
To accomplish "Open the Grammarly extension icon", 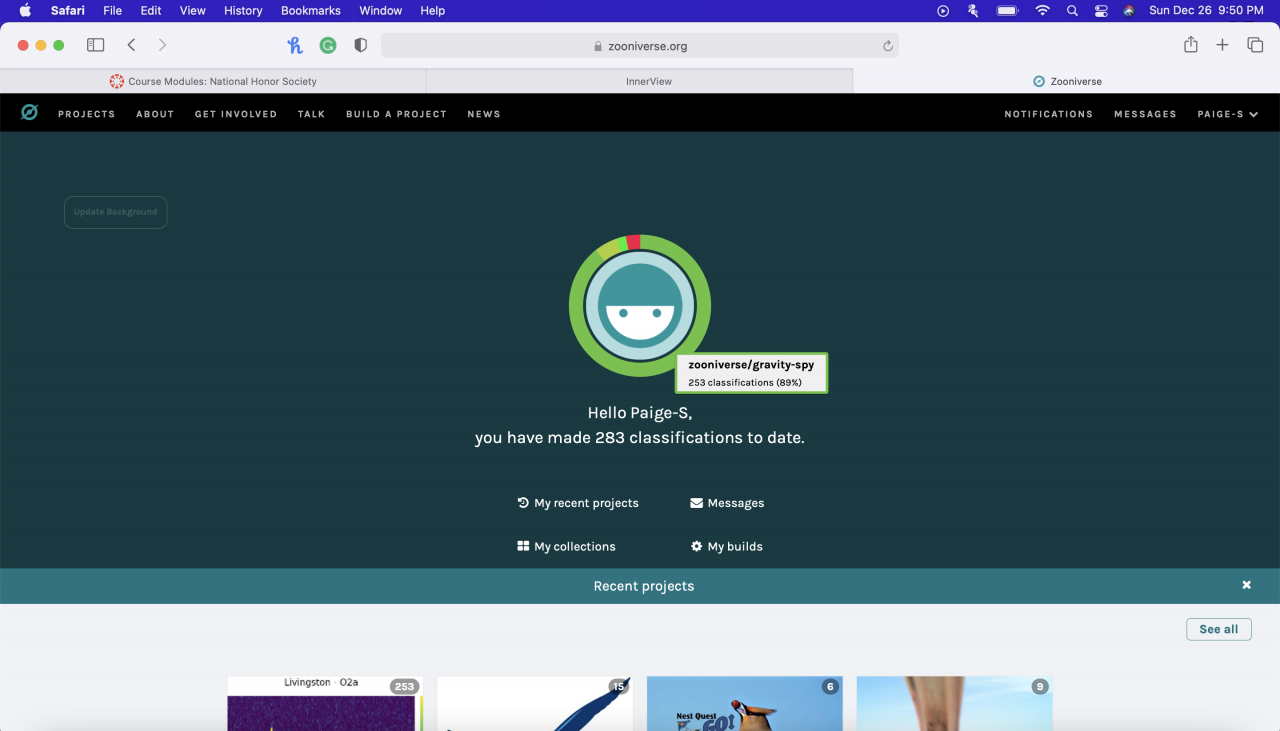I will tap(328, 45).
